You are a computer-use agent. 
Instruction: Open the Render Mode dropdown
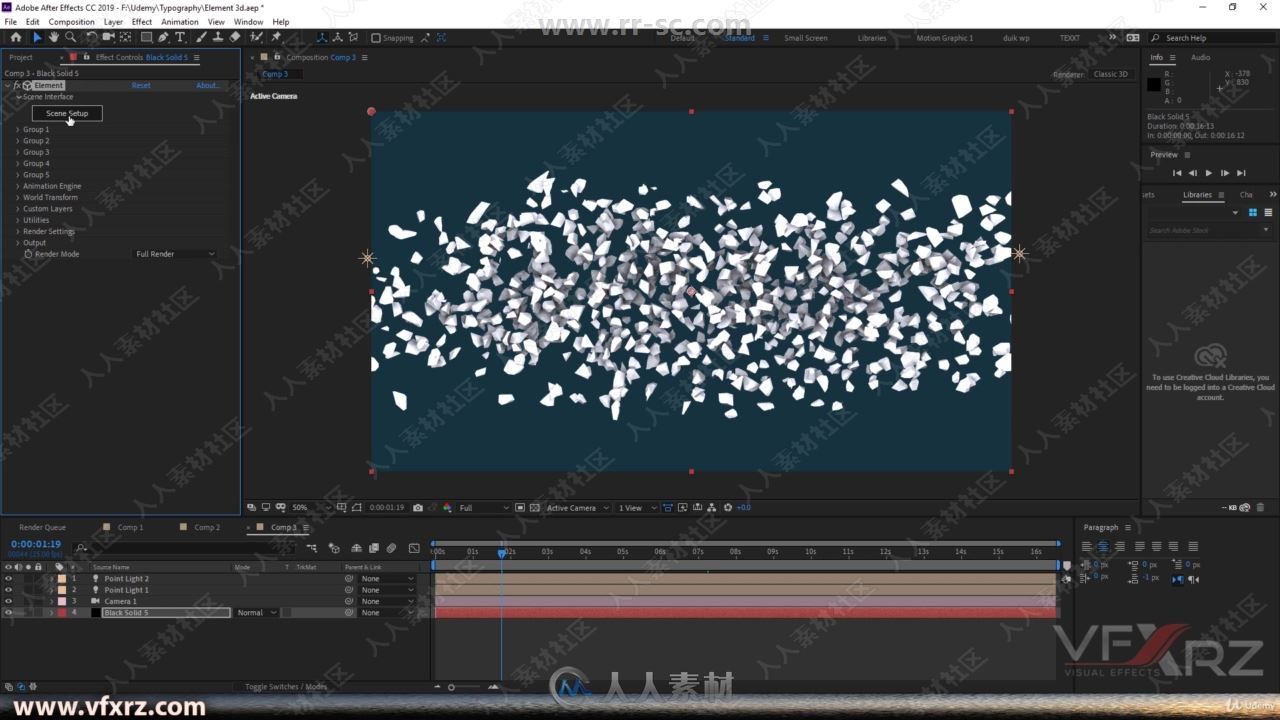coord(176,254)
